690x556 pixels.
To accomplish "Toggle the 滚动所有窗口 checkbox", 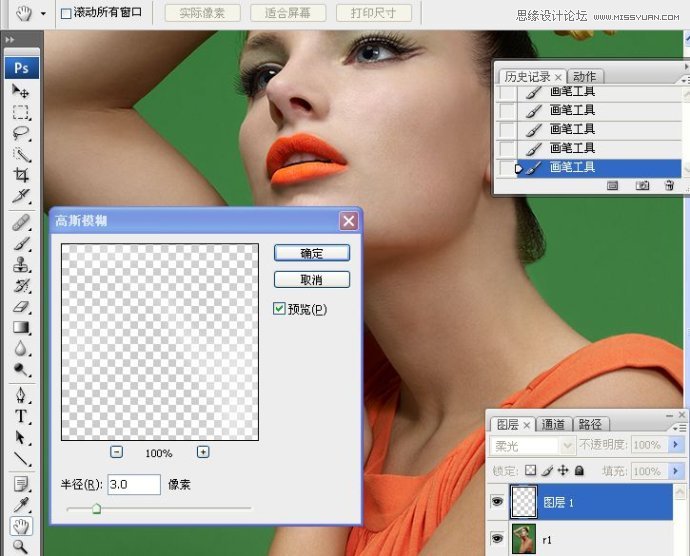I will (x=66, y=14).
